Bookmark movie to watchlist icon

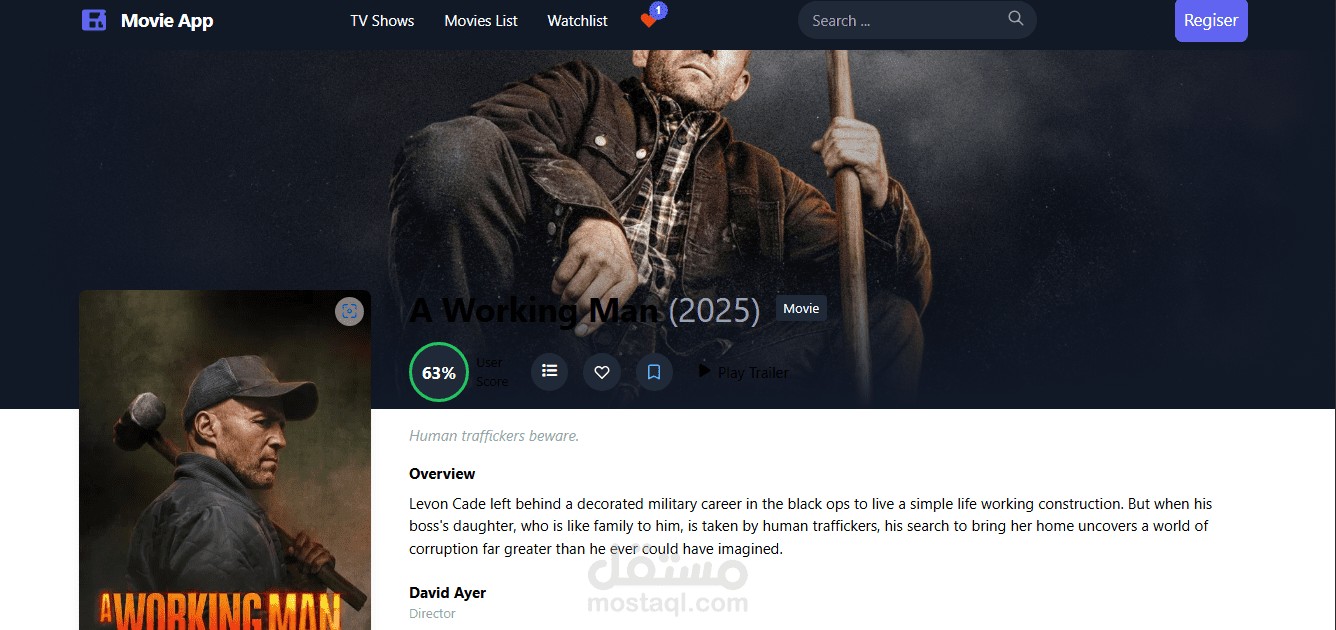654,372
